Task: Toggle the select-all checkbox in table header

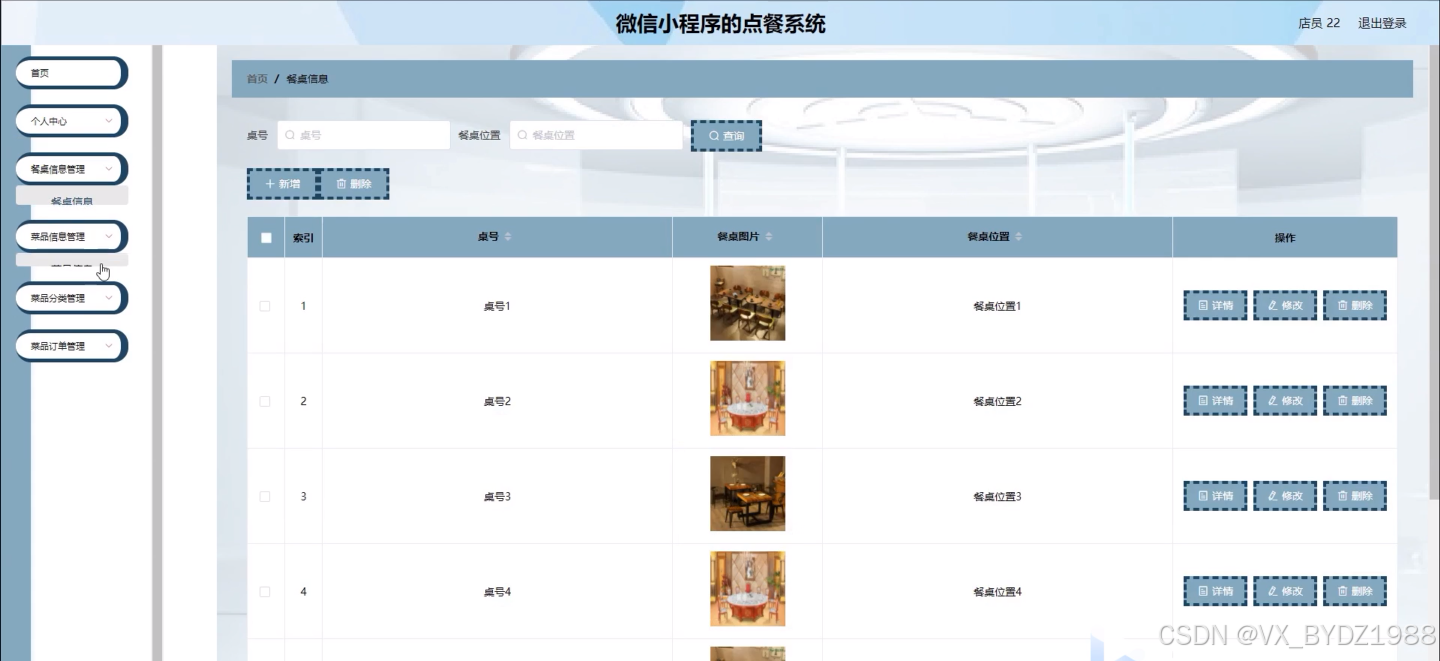Action: pyautogui.click(x=266, y=238)
